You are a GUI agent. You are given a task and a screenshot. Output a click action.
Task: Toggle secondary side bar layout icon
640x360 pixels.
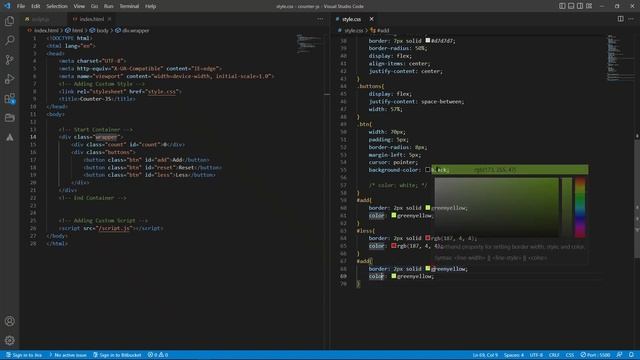[580, 6]
